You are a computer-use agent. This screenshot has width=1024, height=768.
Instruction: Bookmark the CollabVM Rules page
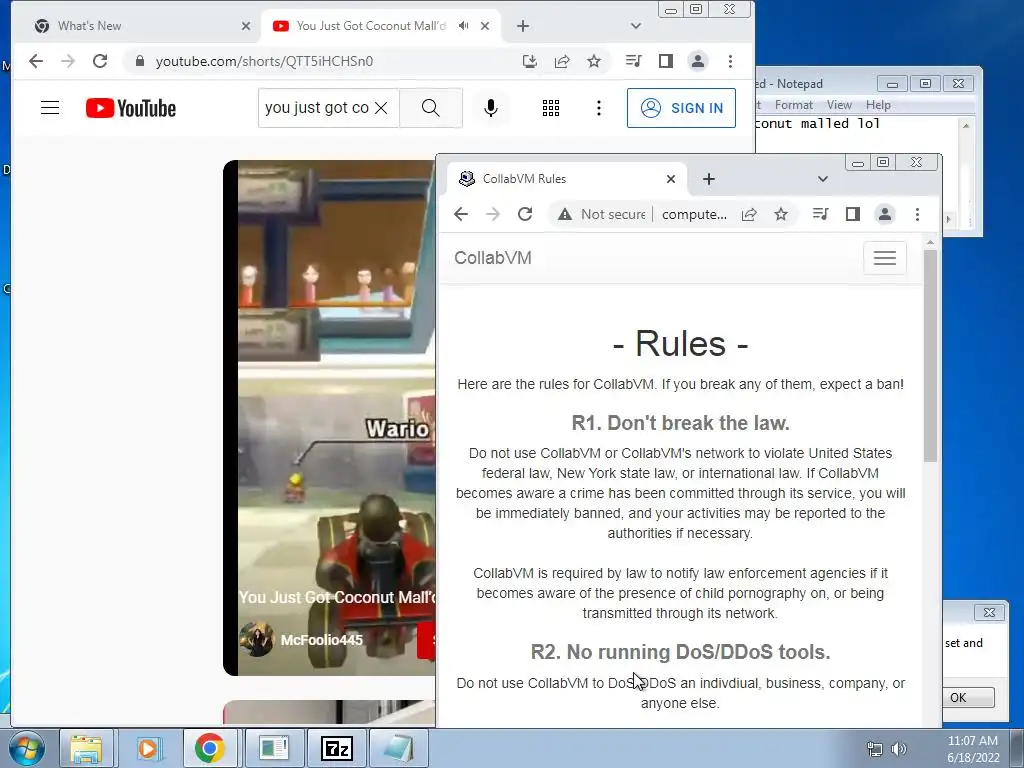(781, 214)
